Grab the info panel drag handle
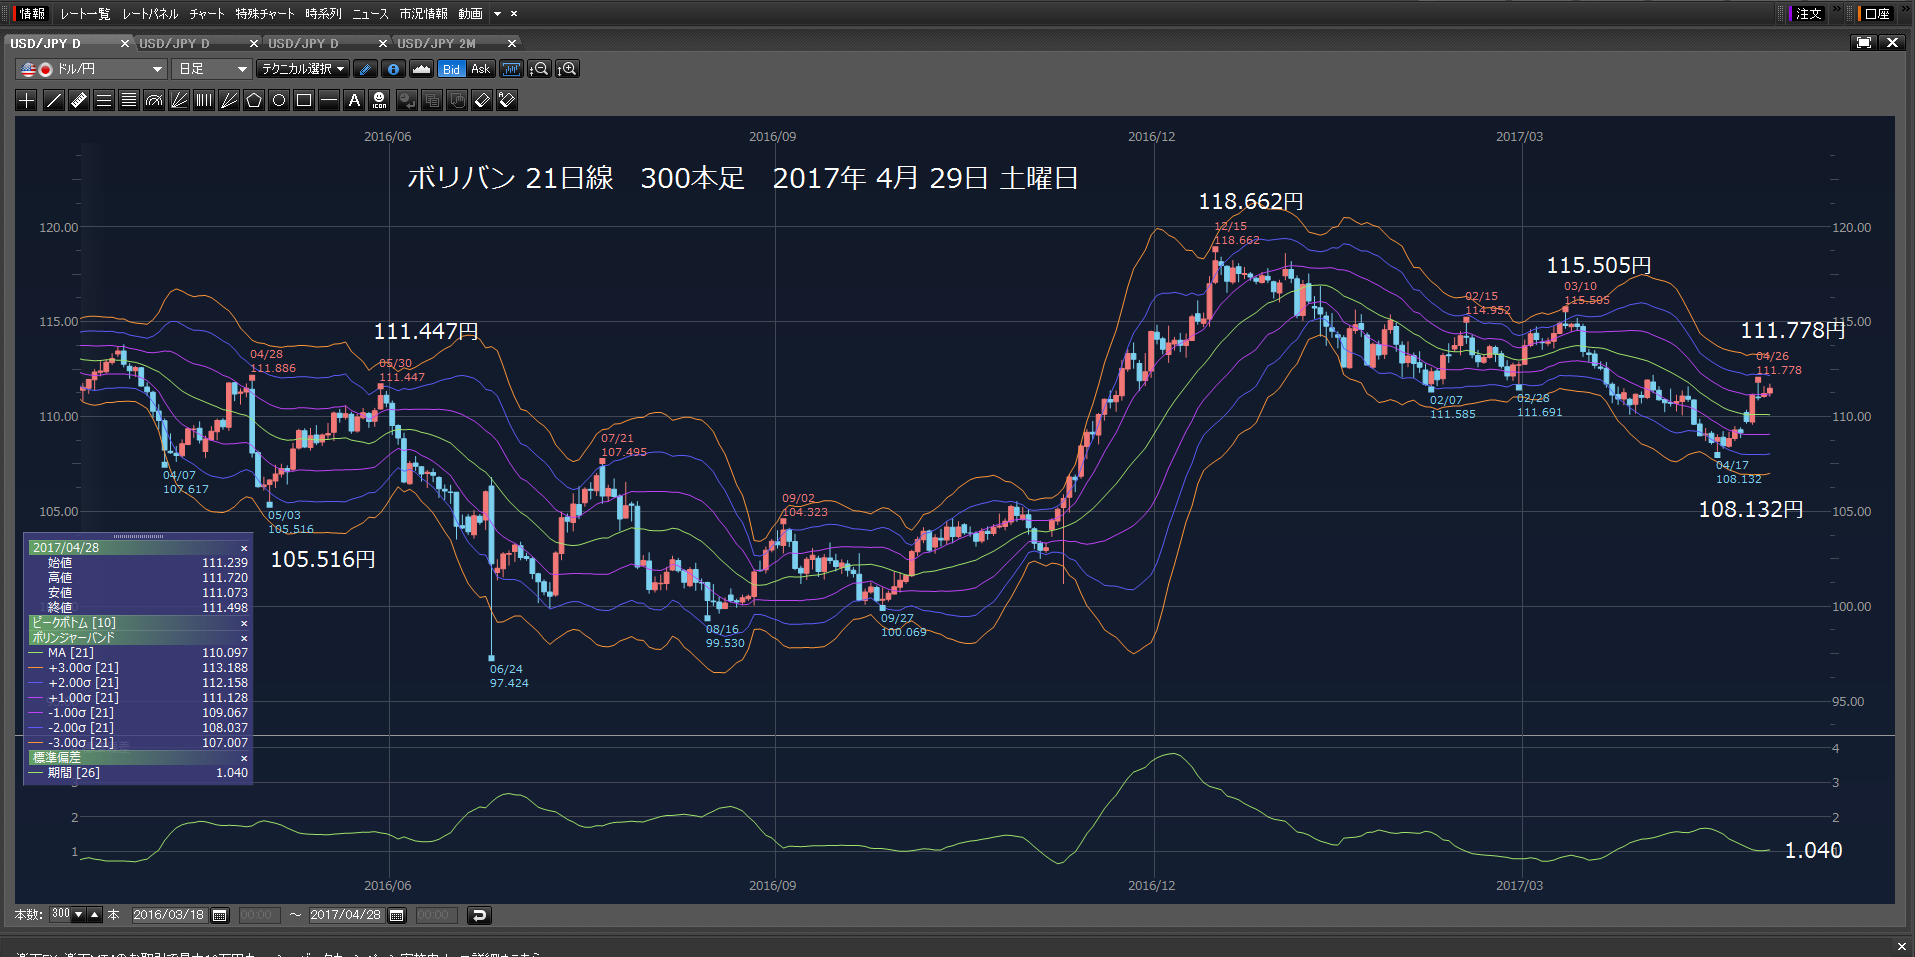1915x957 pixels. [x=138, y=537]
